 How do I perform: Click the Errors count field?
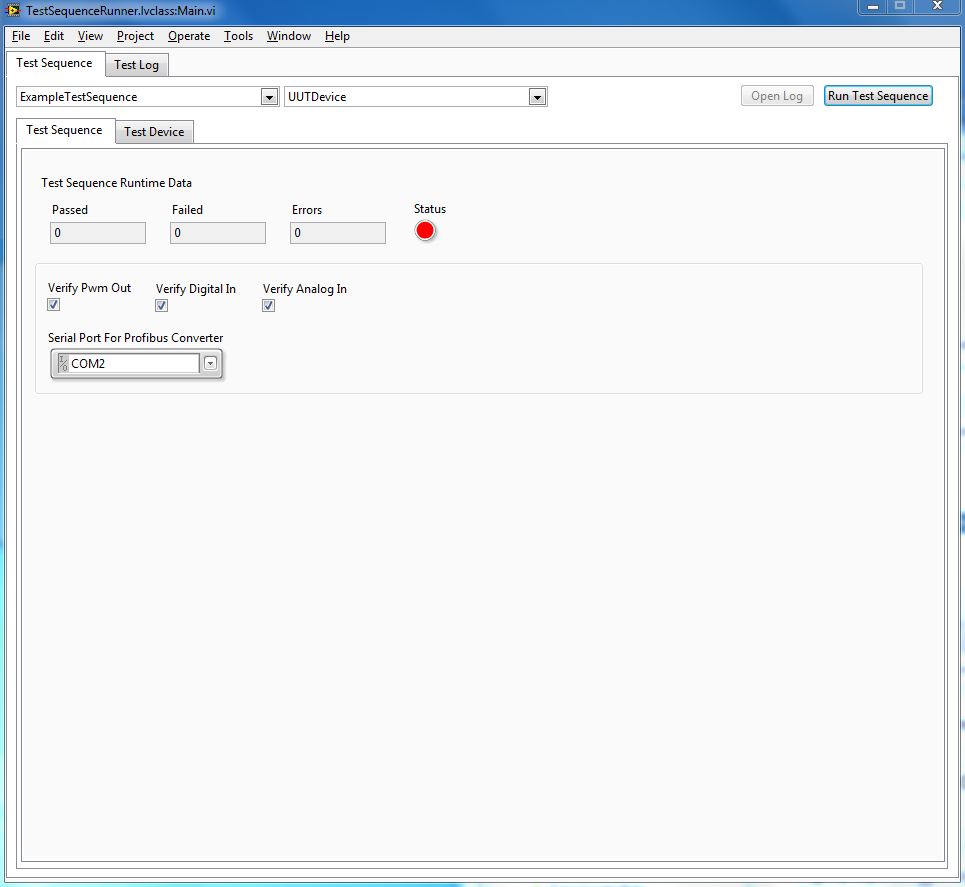pyautogui.click(x=337, y=232)
